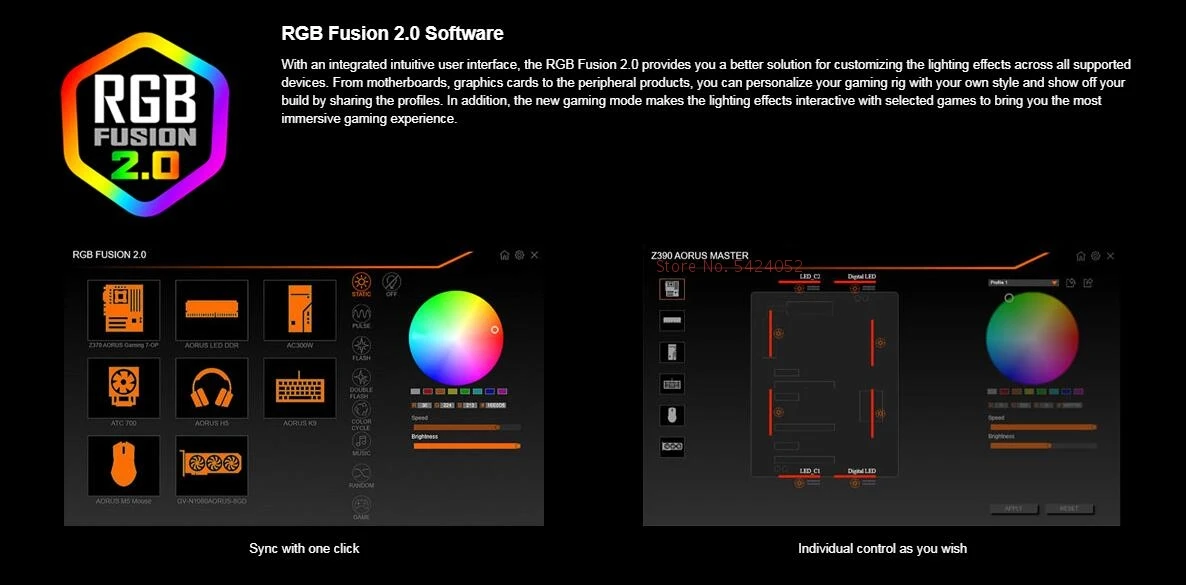Viewport: 1186px width, 585px height.
Task: Click the upper-left LED strip light icon on motherboard
Action: (778, 333)
